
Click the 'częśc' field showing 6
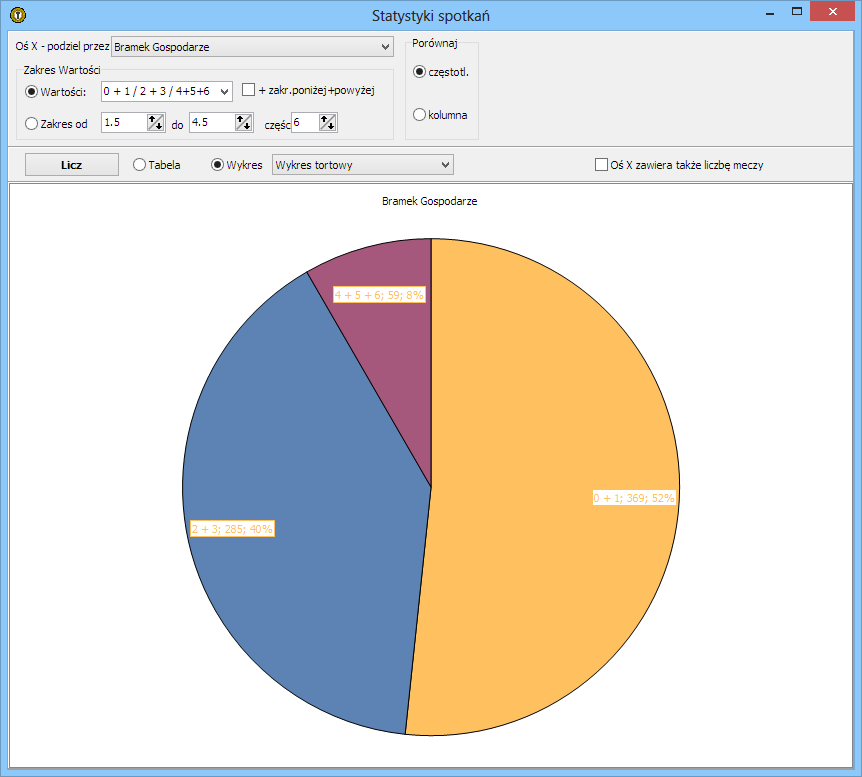(x=305, y=123)
